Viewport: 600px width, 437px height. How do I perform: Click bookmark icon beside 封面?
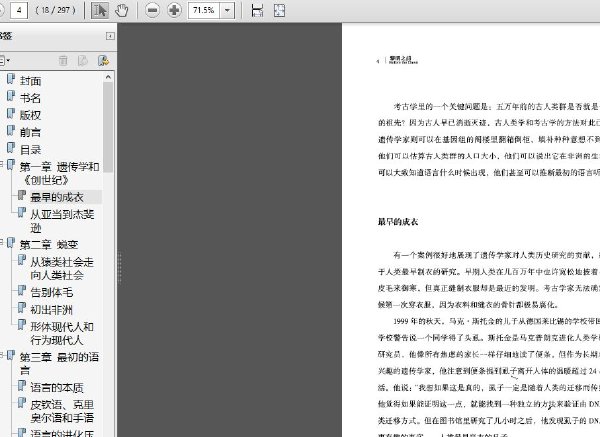(x=11, y=79)
